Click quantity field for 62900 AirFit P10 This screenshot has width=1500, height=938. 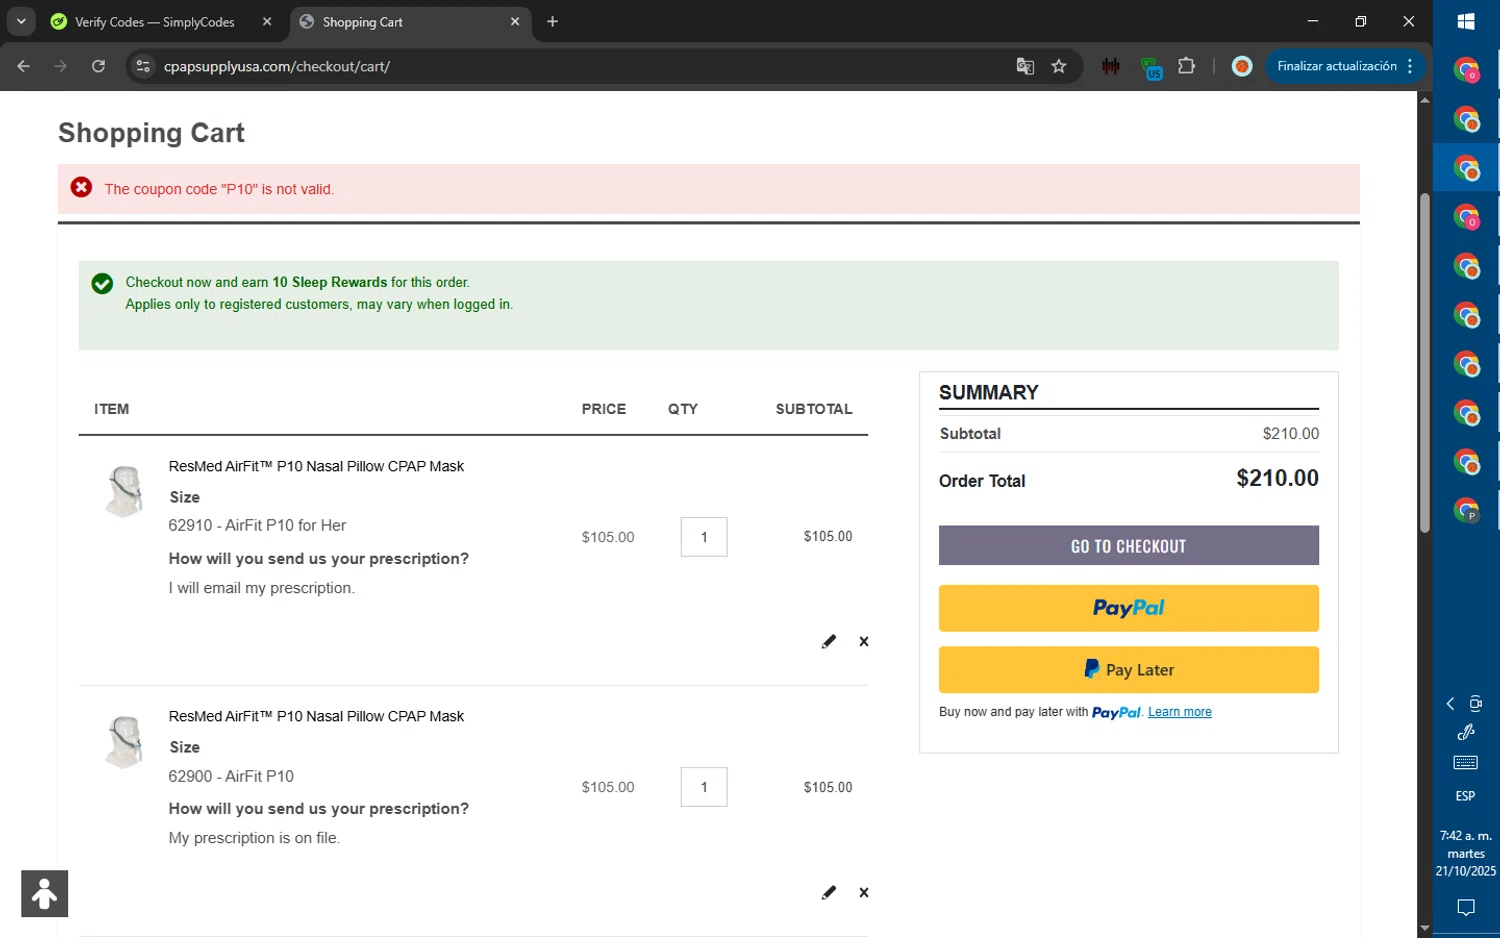(704, 787)
